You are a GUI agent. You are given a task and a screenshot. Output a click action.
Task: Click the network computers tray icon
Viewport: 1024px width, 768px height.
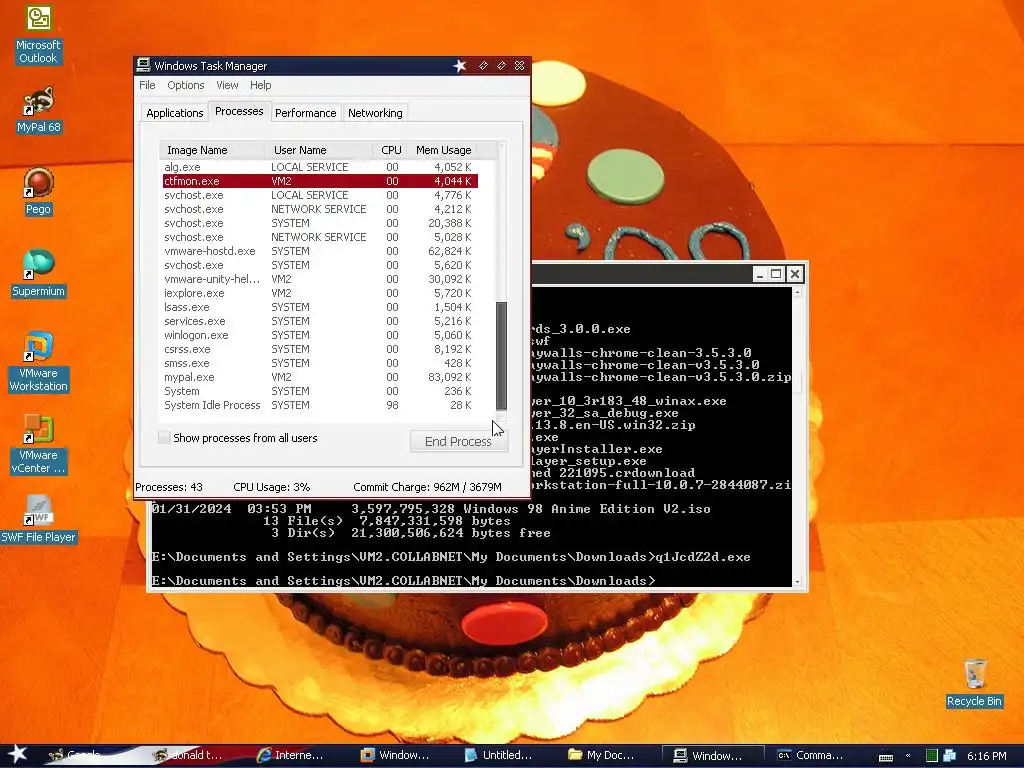[x=950, y=756]
